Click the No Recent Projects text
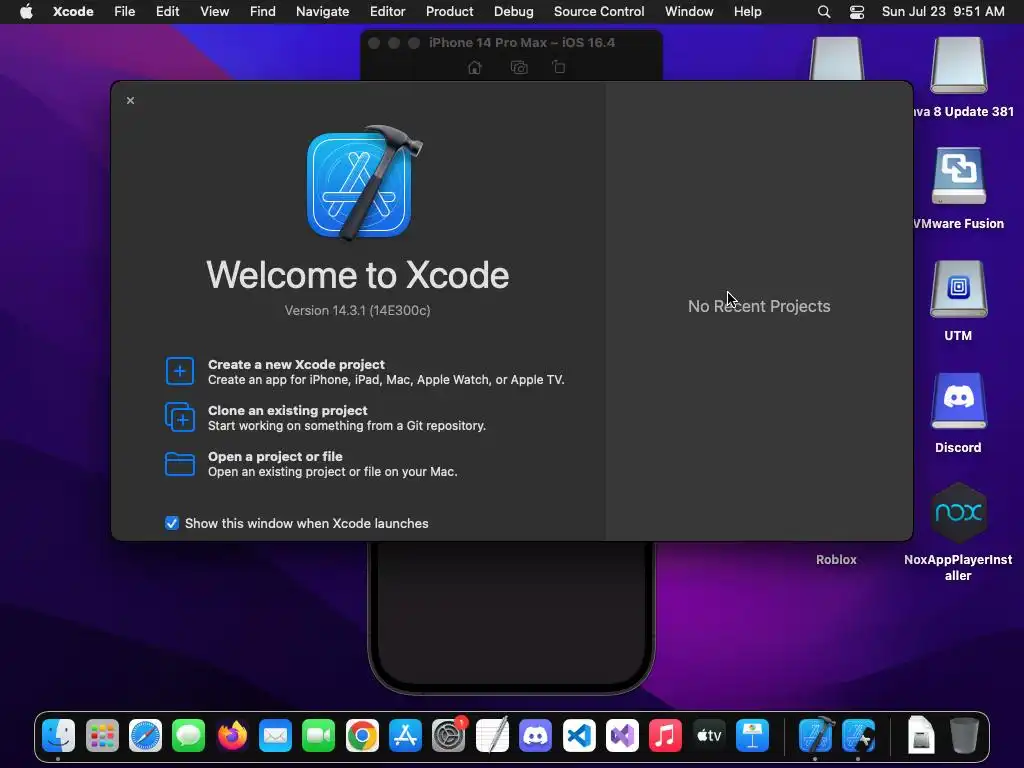The image size is (1024, 768). (759, 306)
